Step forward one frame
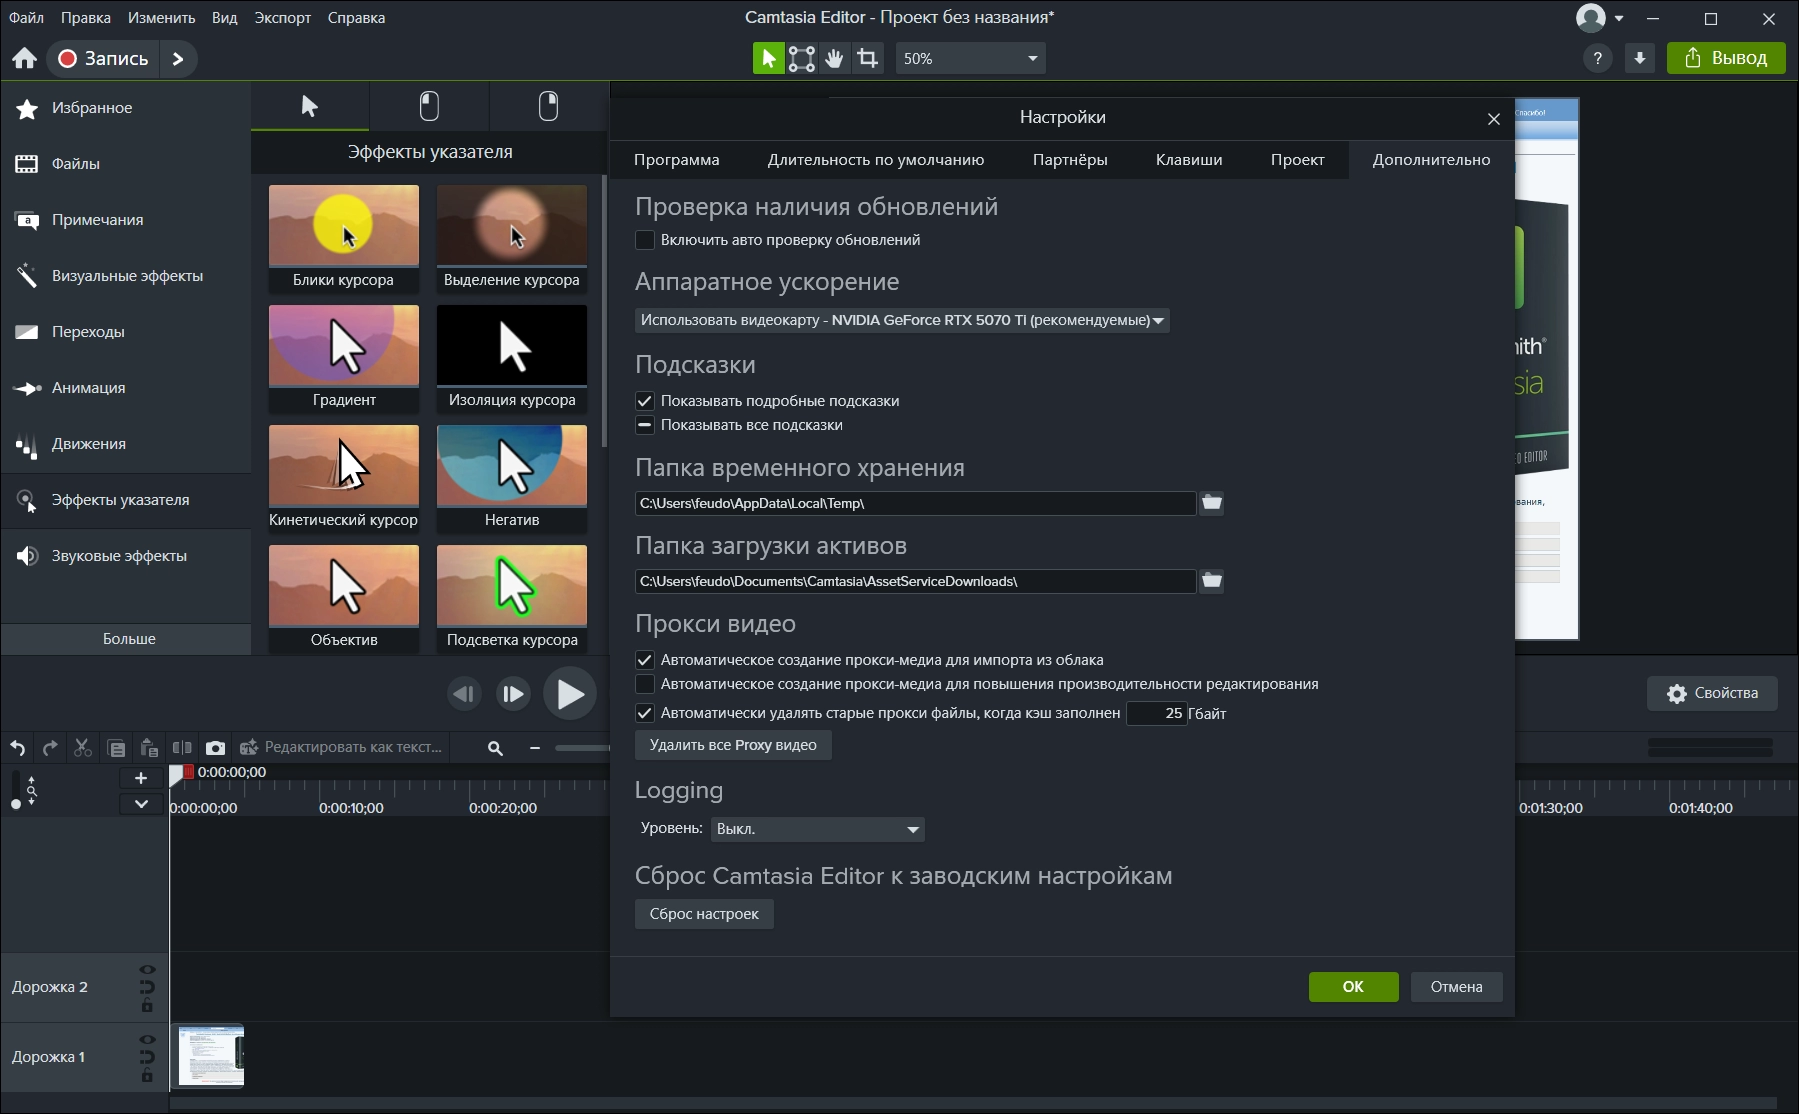The width and height of the screenshot is (1799, 1114). click(x=513, y=693)
